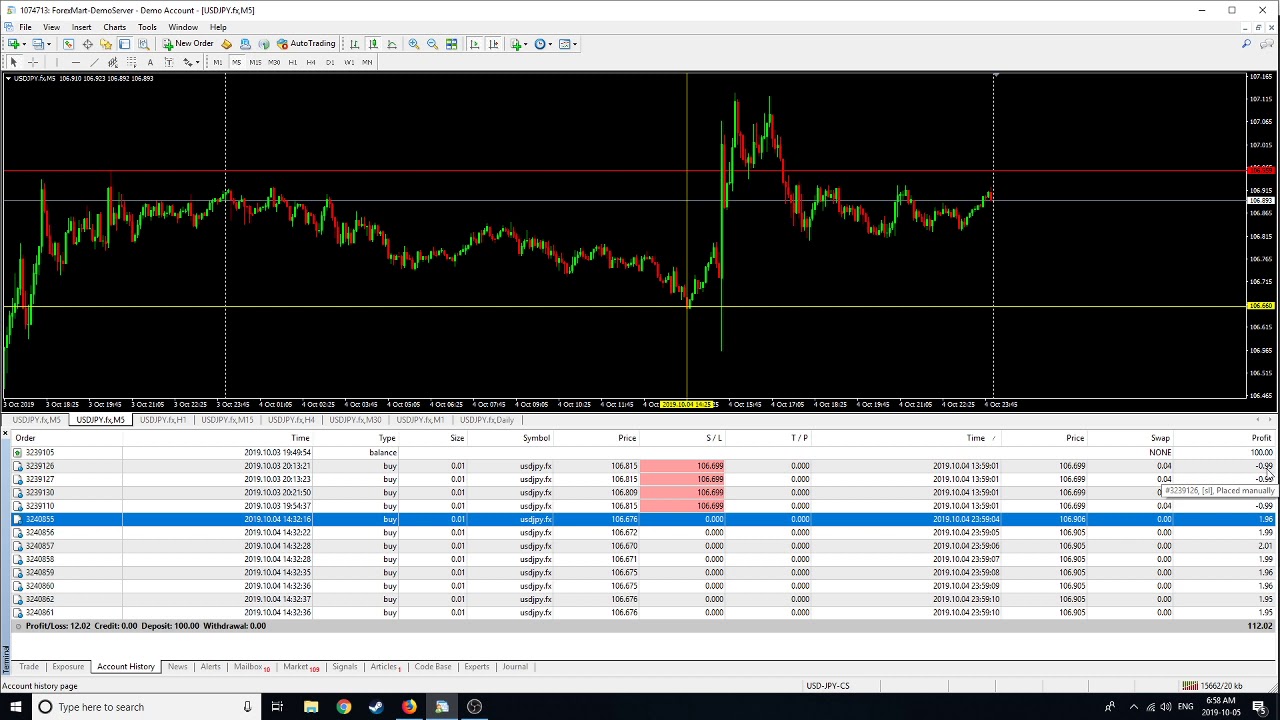Select the Equidistant Channel tool

tap(112, 62)
